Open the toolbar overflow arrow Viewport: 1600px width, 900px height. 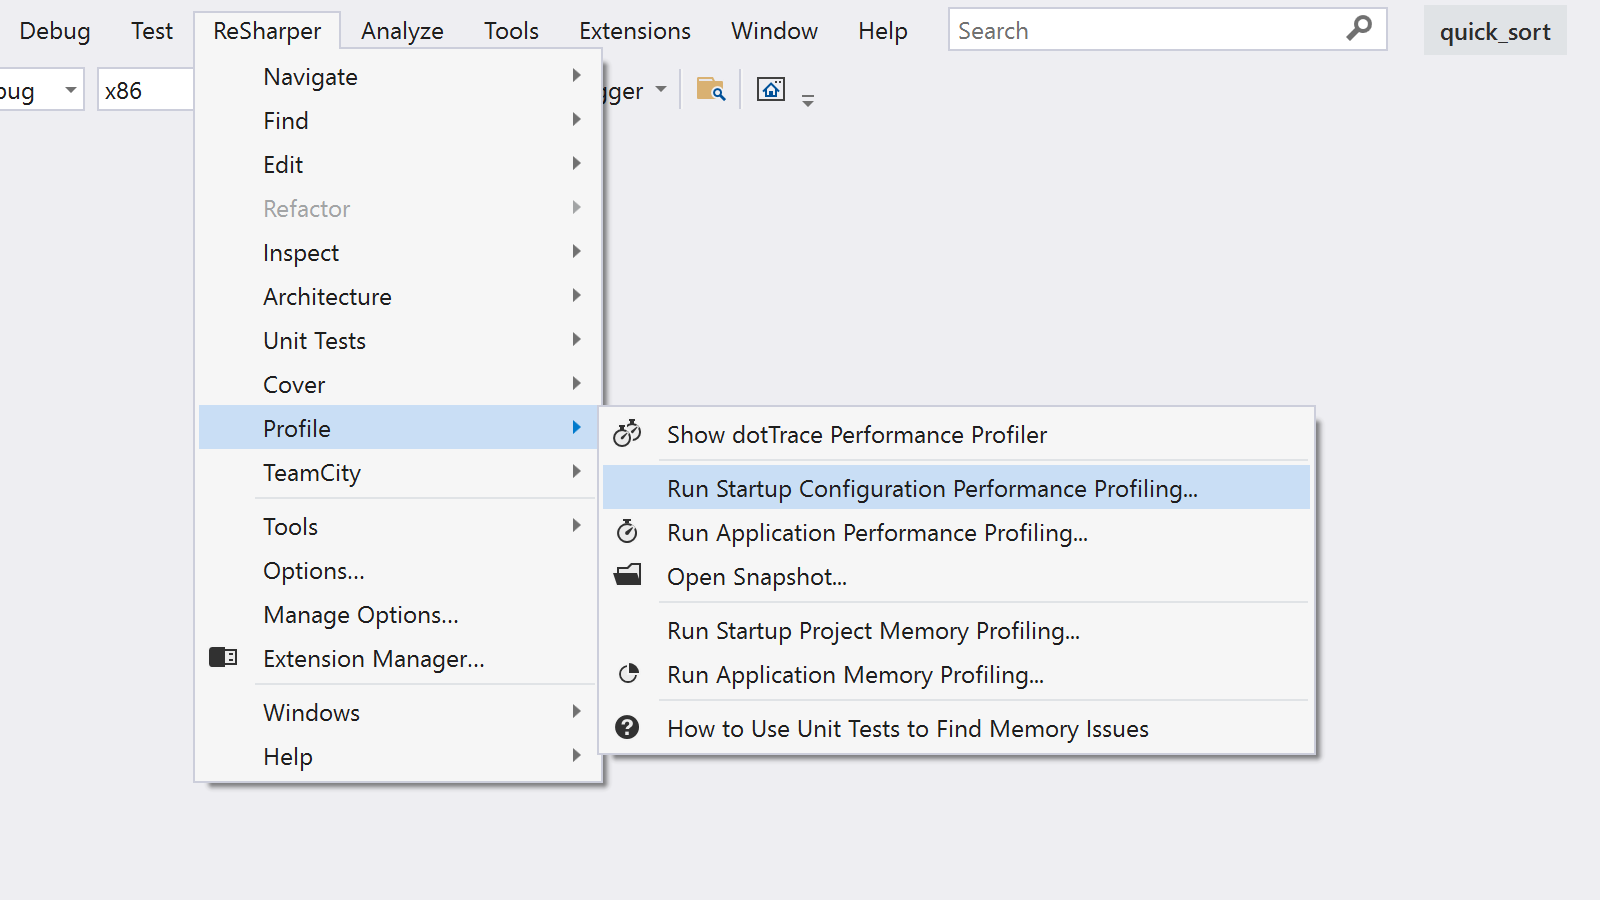(x=808, y=100)
